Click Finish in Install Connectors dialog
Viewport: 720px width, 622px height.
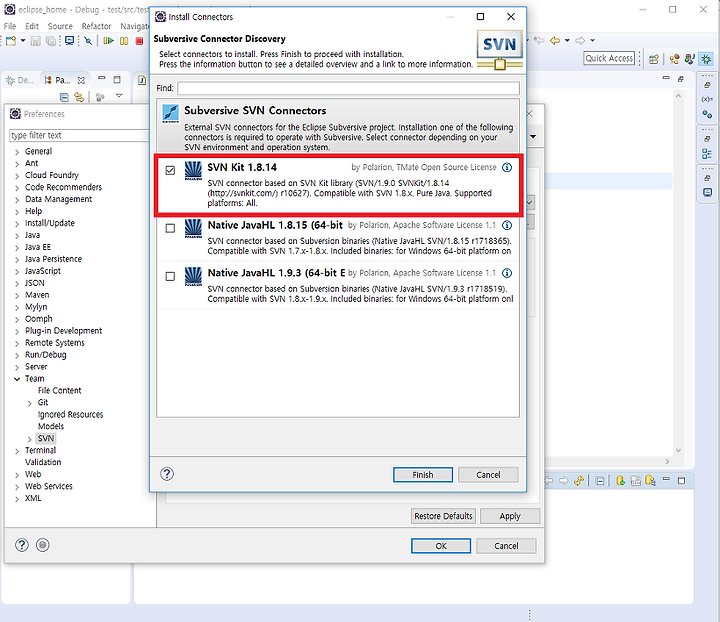click(422, 475)
